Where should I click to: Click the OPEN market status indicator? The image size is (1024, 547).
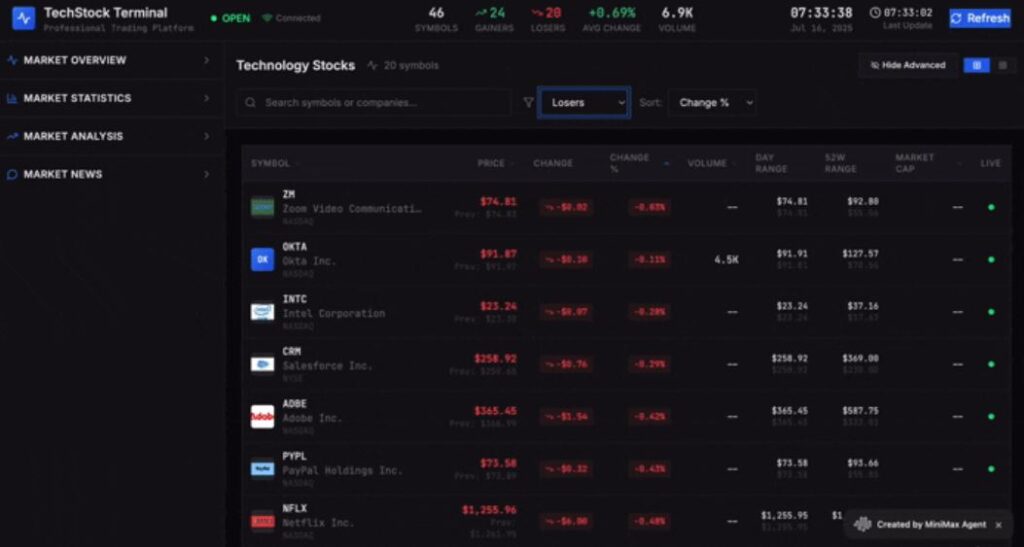[x=231, y=18]
